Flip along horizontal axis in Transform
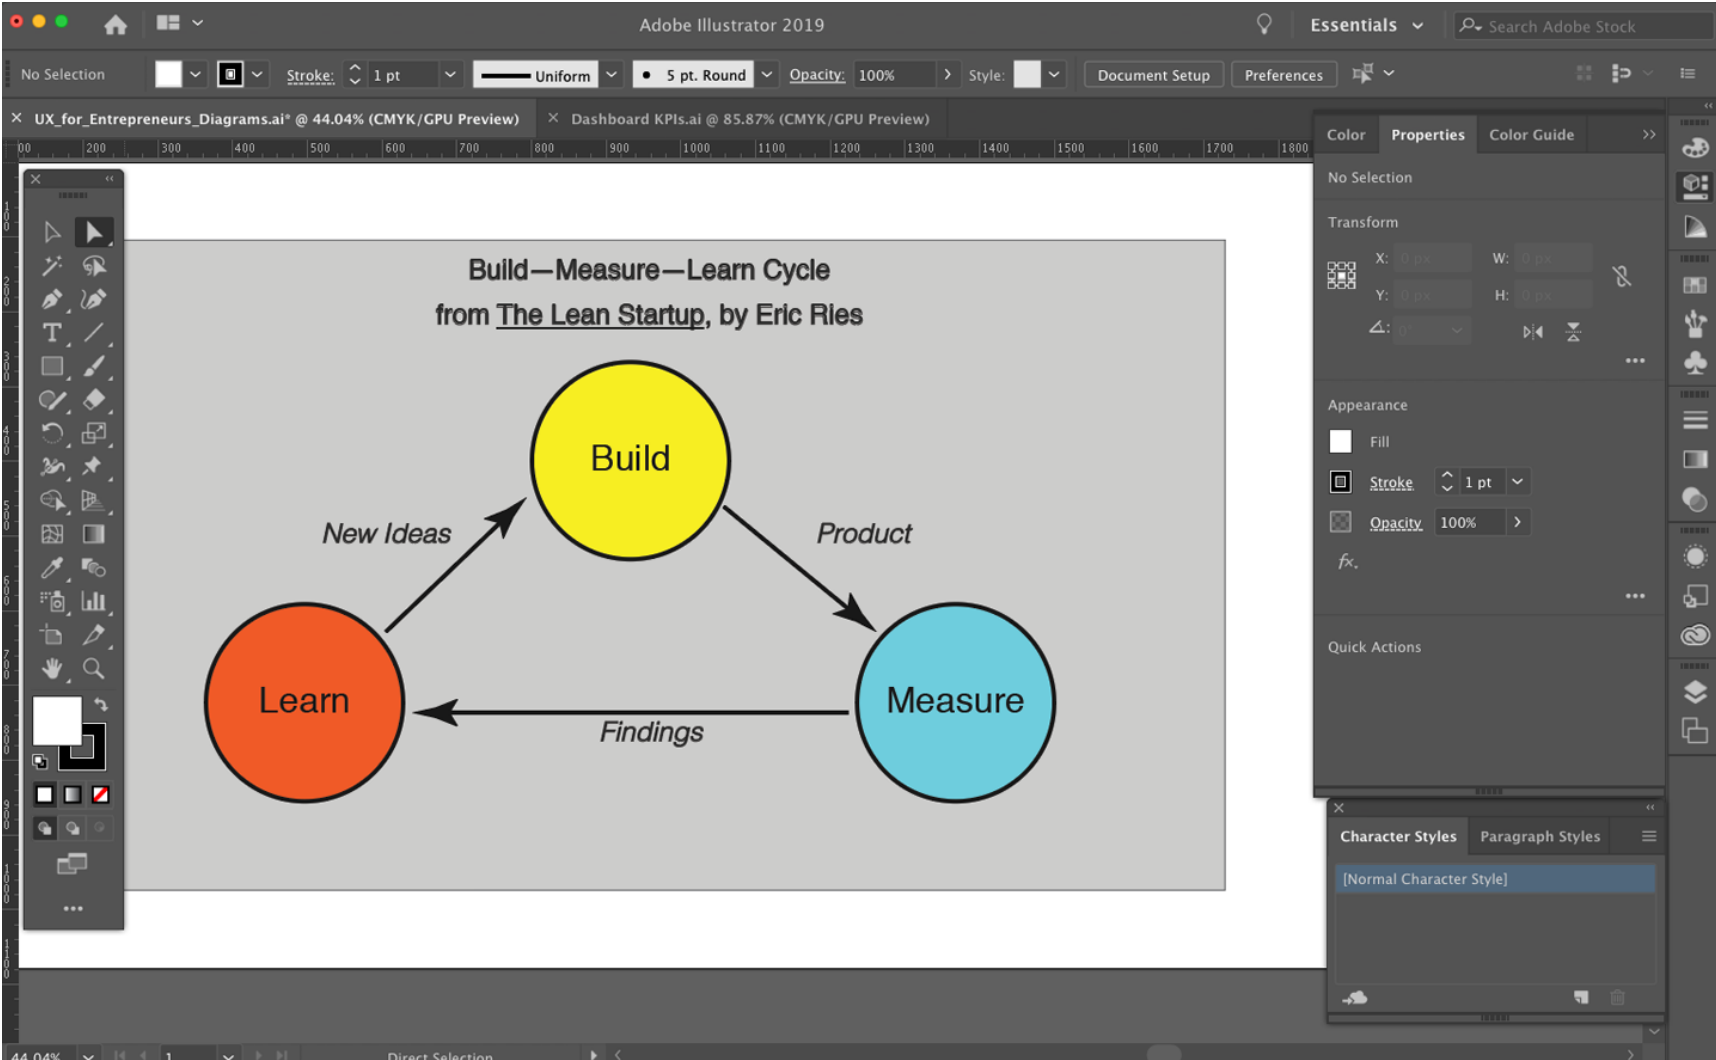1716x1060 pixels. (1533, 332)
